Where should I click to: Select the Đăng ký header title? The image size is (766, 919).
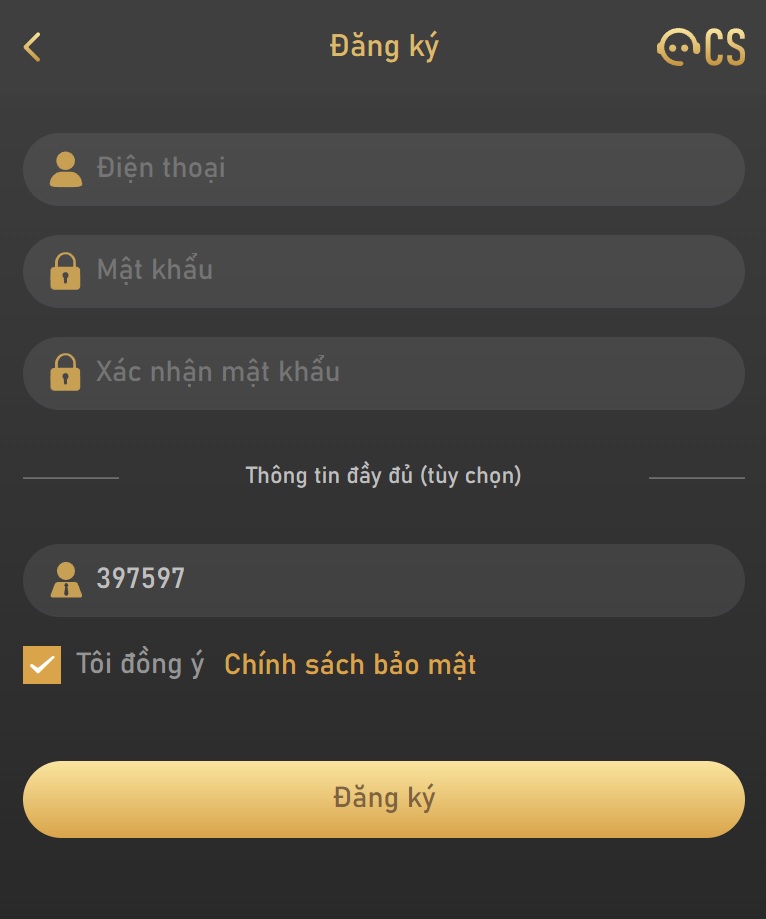(x=383, y=46)
